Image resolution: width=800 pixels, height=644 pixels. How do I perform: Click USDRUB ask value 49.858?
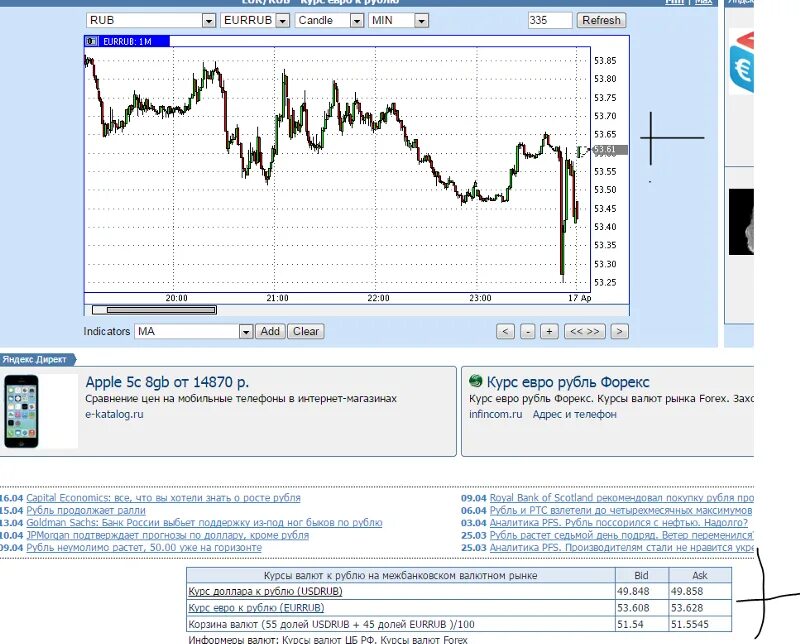pos(687,591)
